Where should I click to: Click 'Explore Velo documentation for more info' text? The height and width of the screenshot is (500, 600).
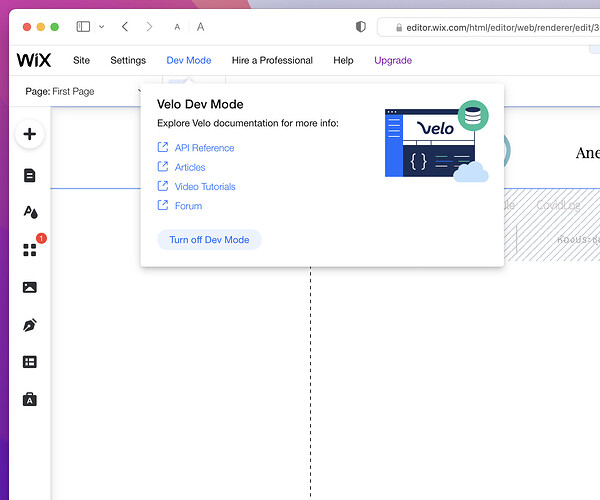[x=248, y=123]
